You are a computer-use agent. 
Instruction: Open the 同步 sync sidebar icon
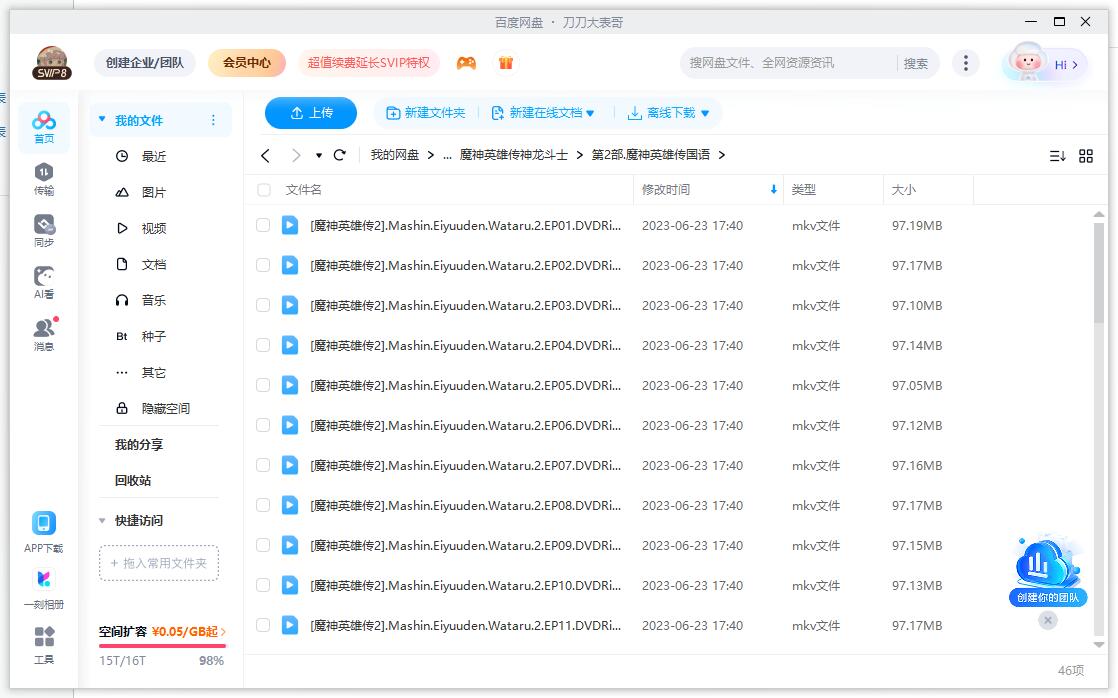43,231
